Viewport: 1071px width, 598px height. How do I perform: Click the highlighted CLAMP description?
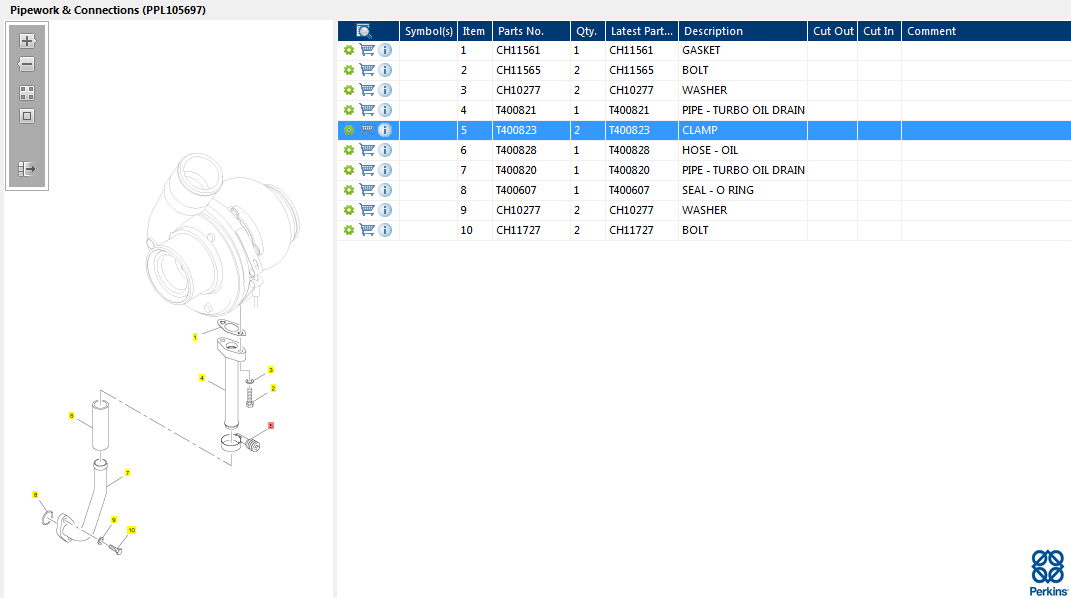pos(699,130)
